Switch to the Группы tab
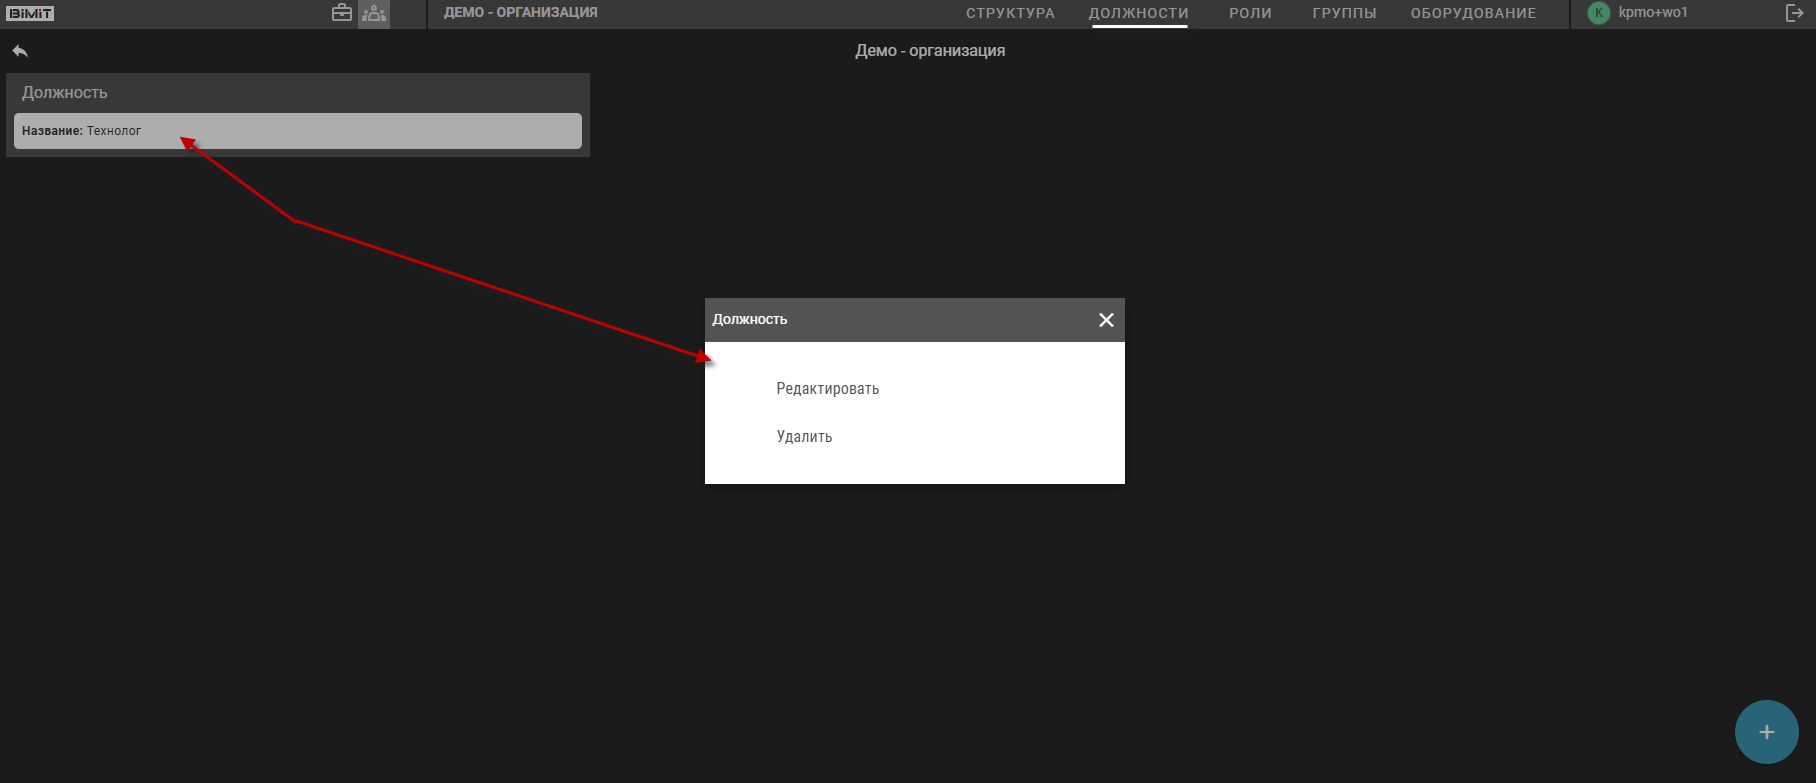Viewport: 1816px width, 783px height. [1344, 13]
